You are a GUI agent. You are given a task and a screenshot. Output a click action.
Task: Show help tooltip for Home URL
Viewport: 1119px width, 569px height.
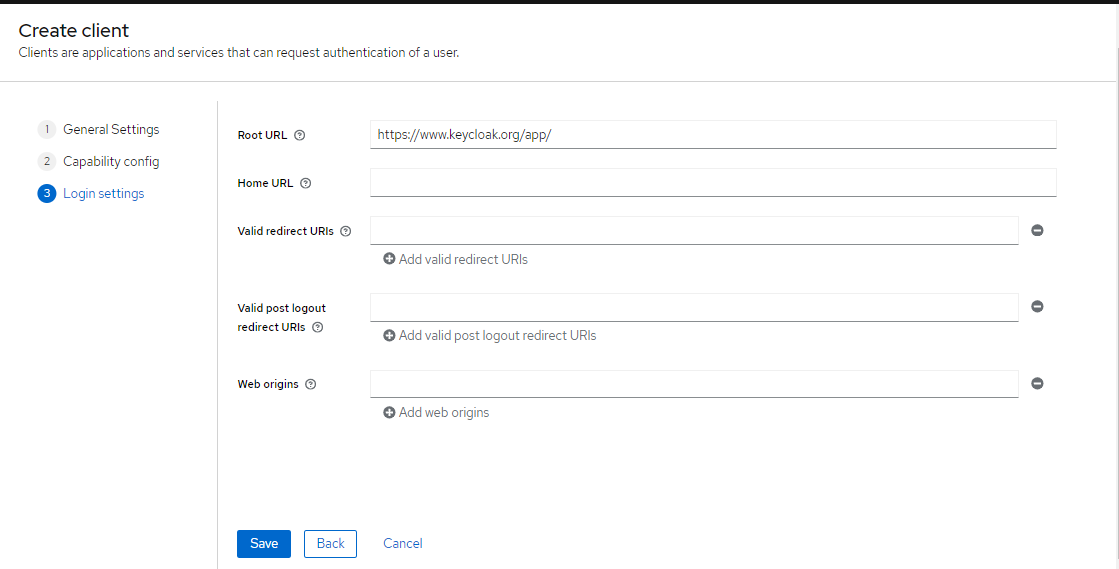(305, 183)
